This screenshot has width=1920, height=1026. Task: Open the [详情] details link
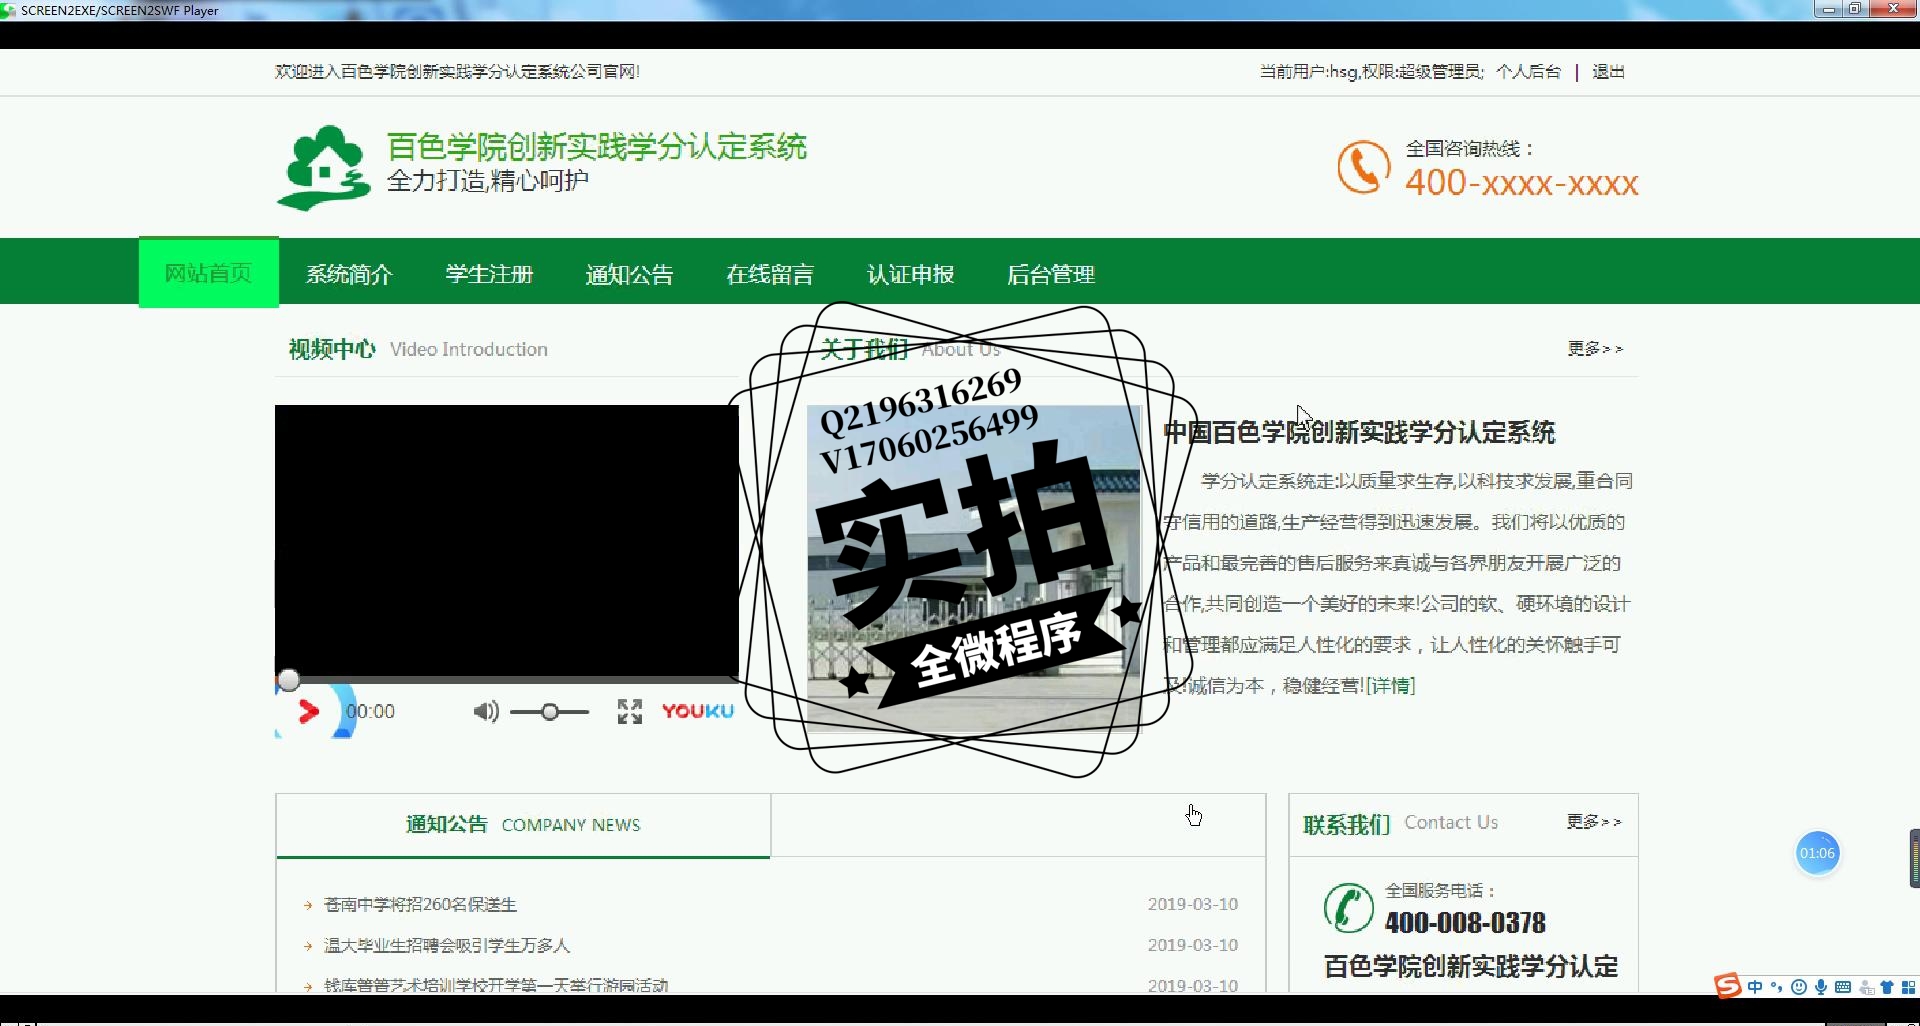[1391, 686]
